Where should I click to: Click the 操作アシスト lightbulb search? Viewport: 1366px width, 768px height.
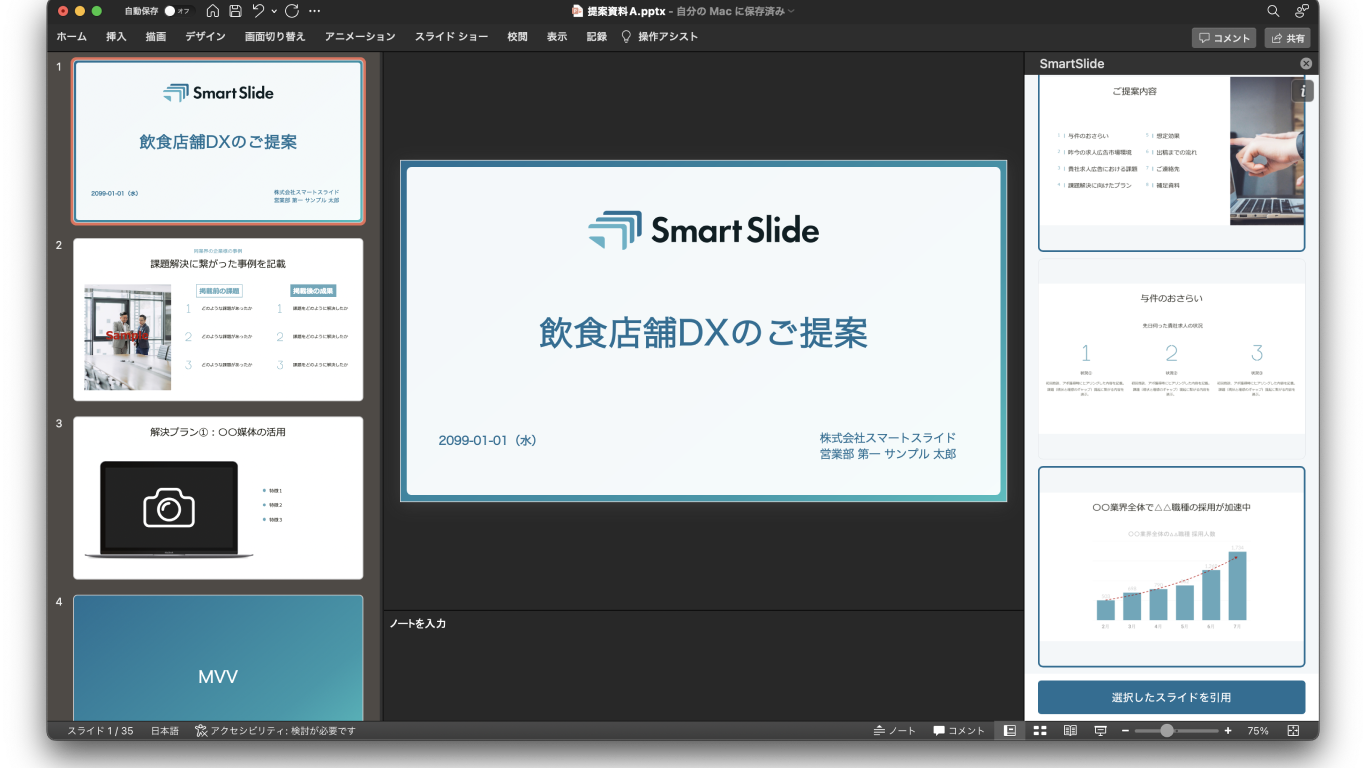660,37
